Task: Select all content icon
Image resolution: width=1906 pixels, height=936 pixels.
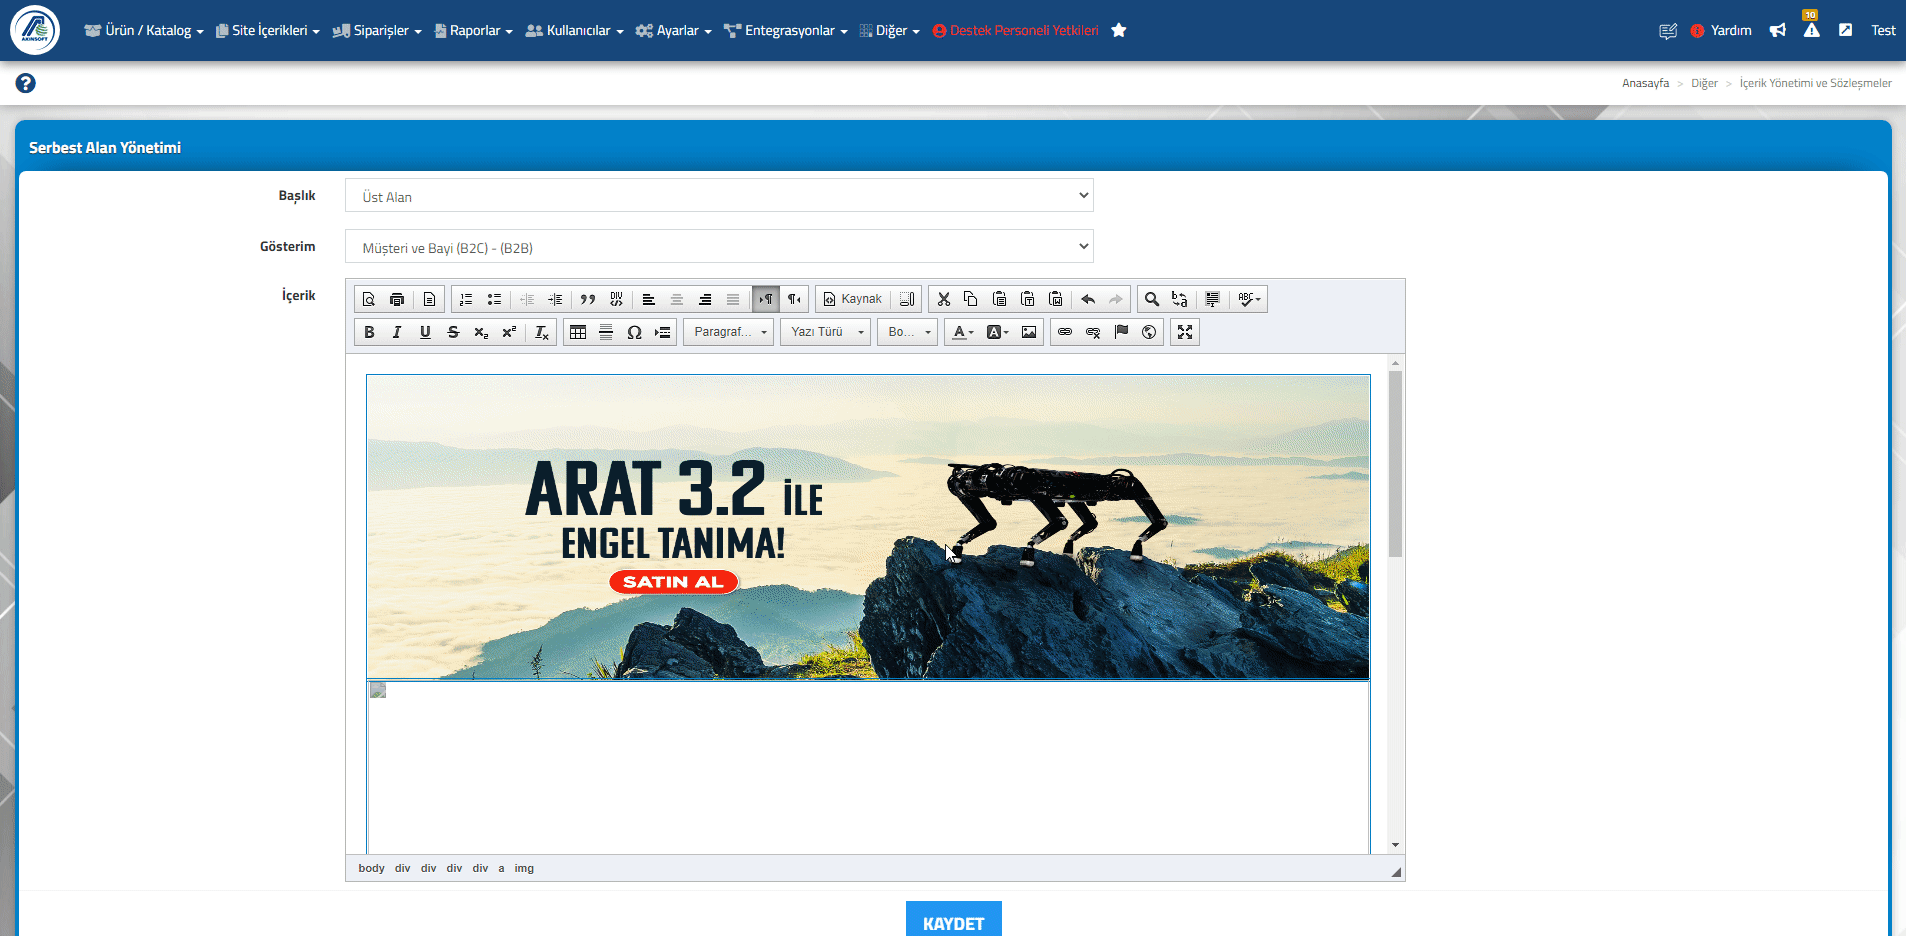Action: point(1213,299)
